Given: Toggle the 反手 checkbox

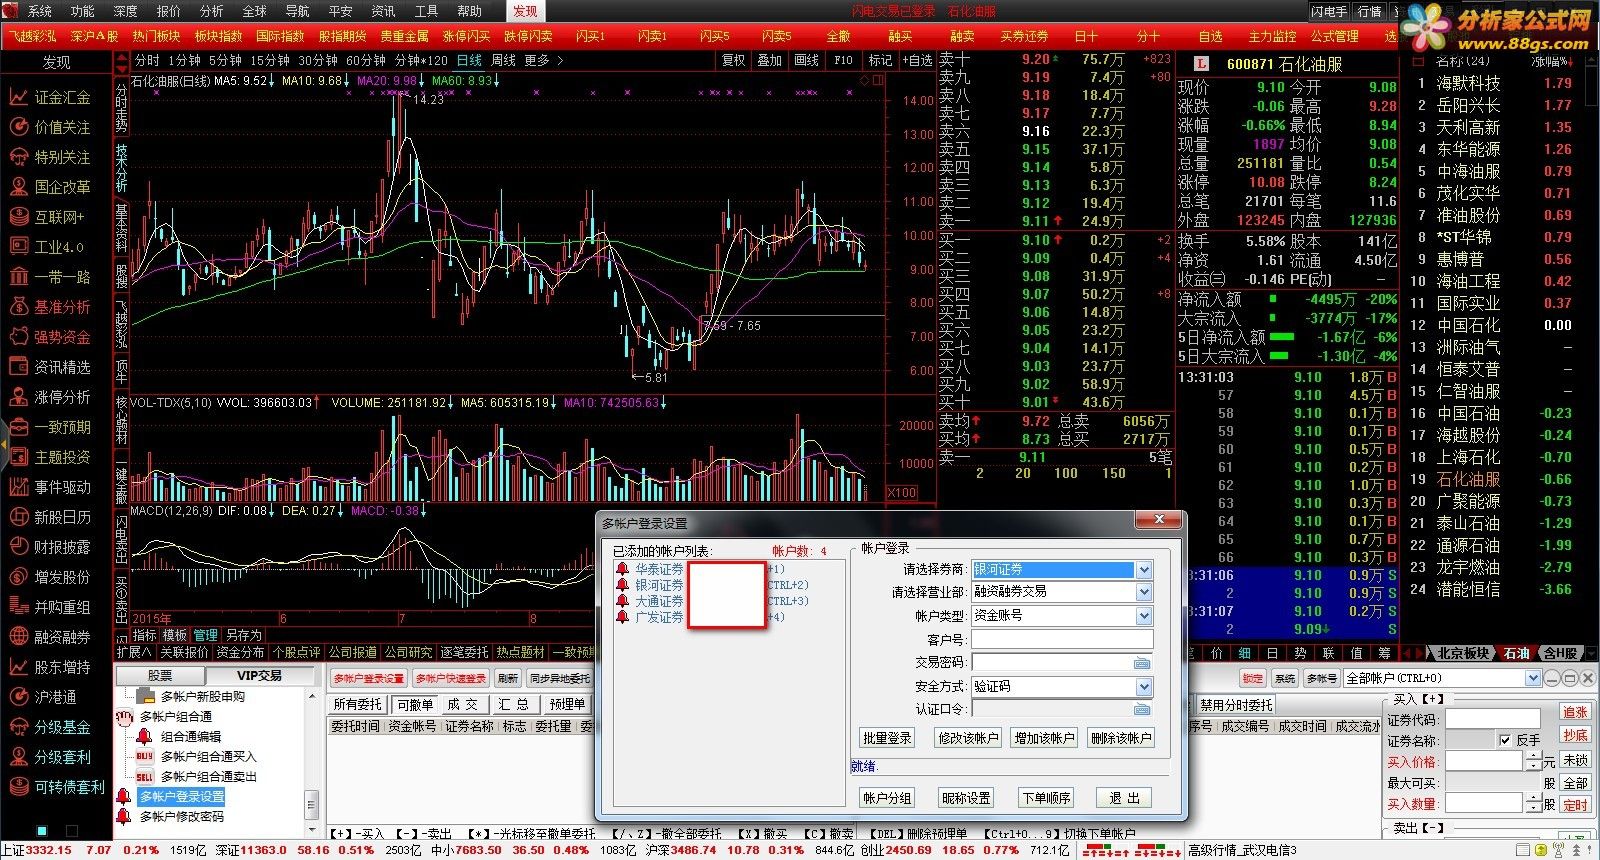Looking at the screenshot, I should click(1505, 740).
